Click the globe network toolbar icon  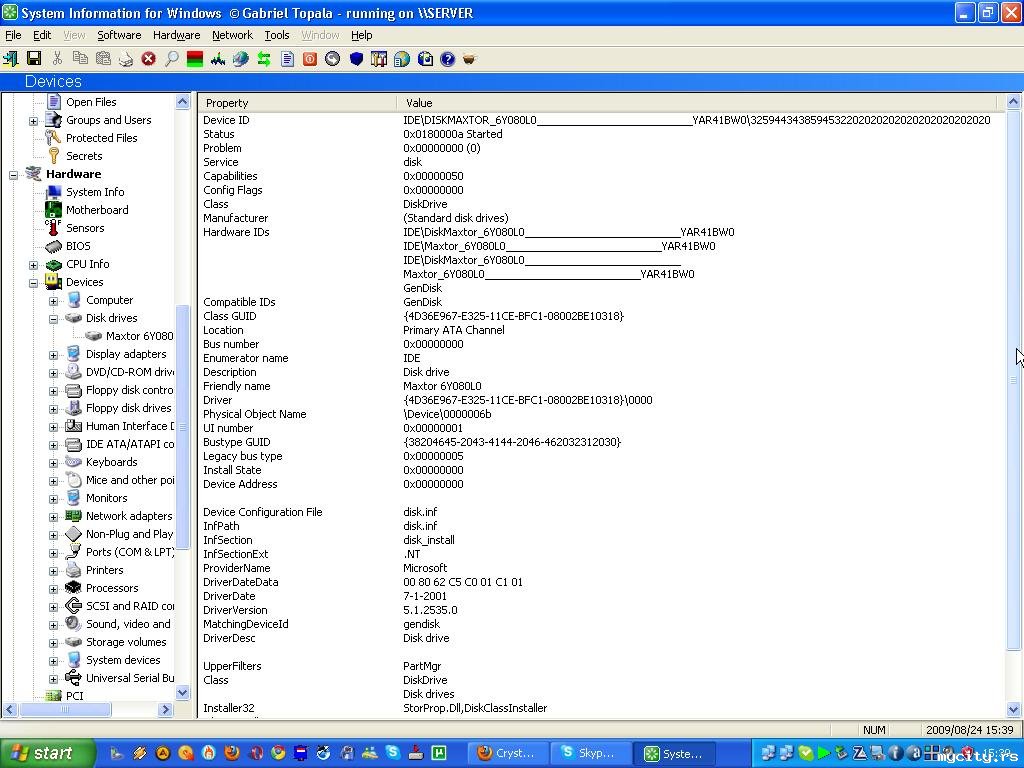(241, 59)
